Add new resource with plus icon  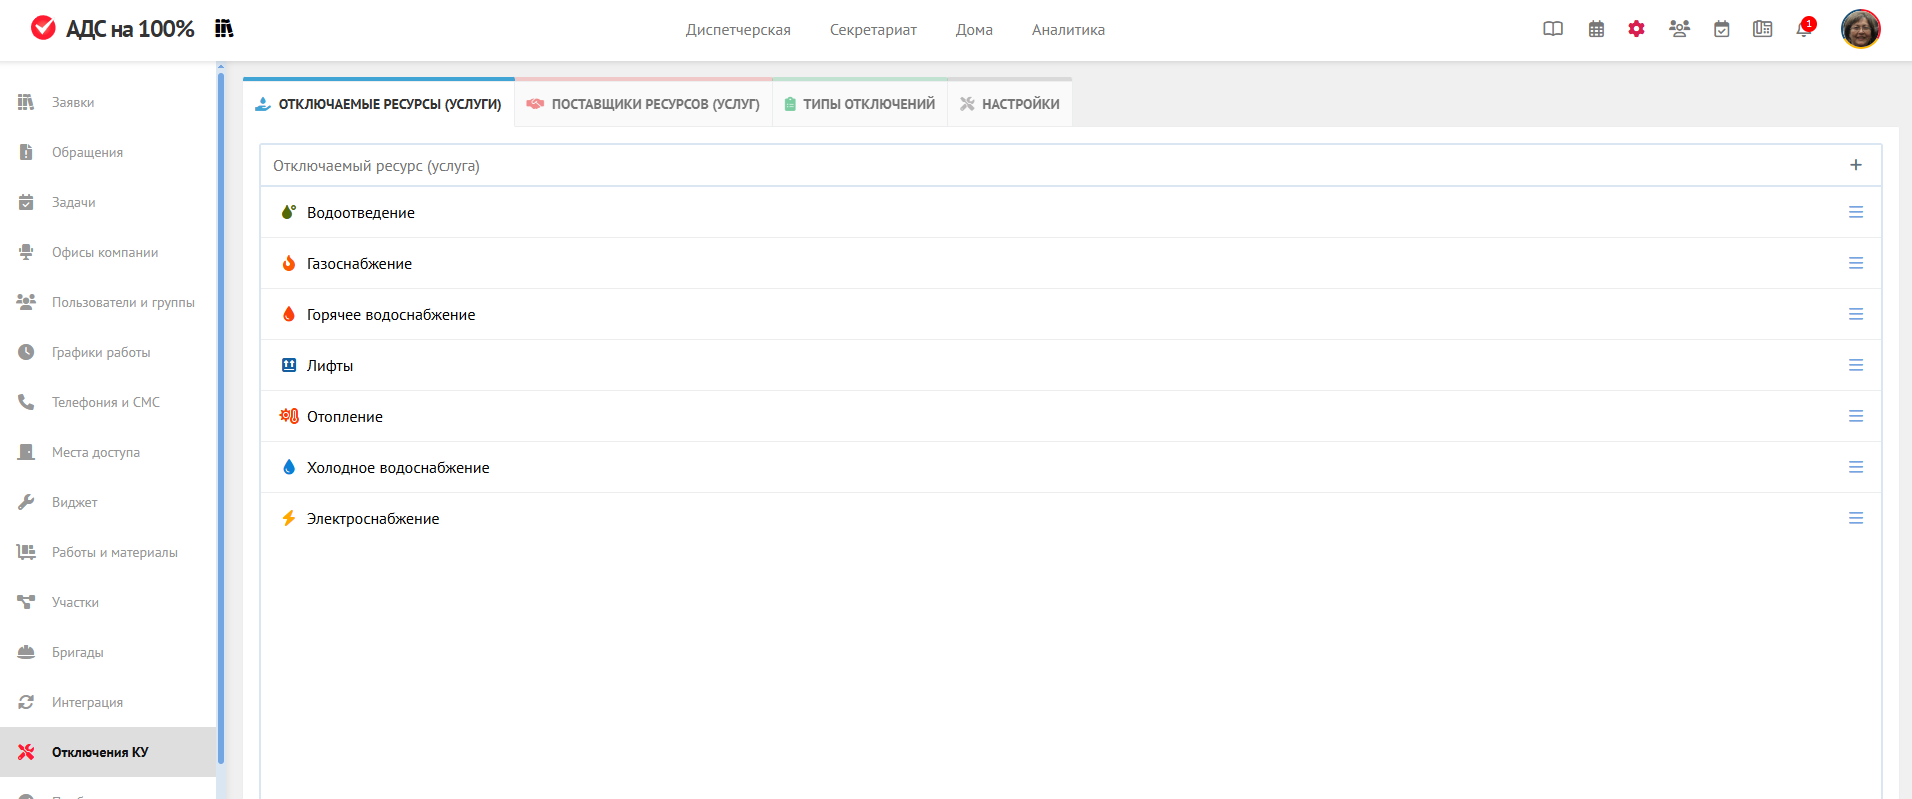pyautogui.click(x=1855, y=165)
